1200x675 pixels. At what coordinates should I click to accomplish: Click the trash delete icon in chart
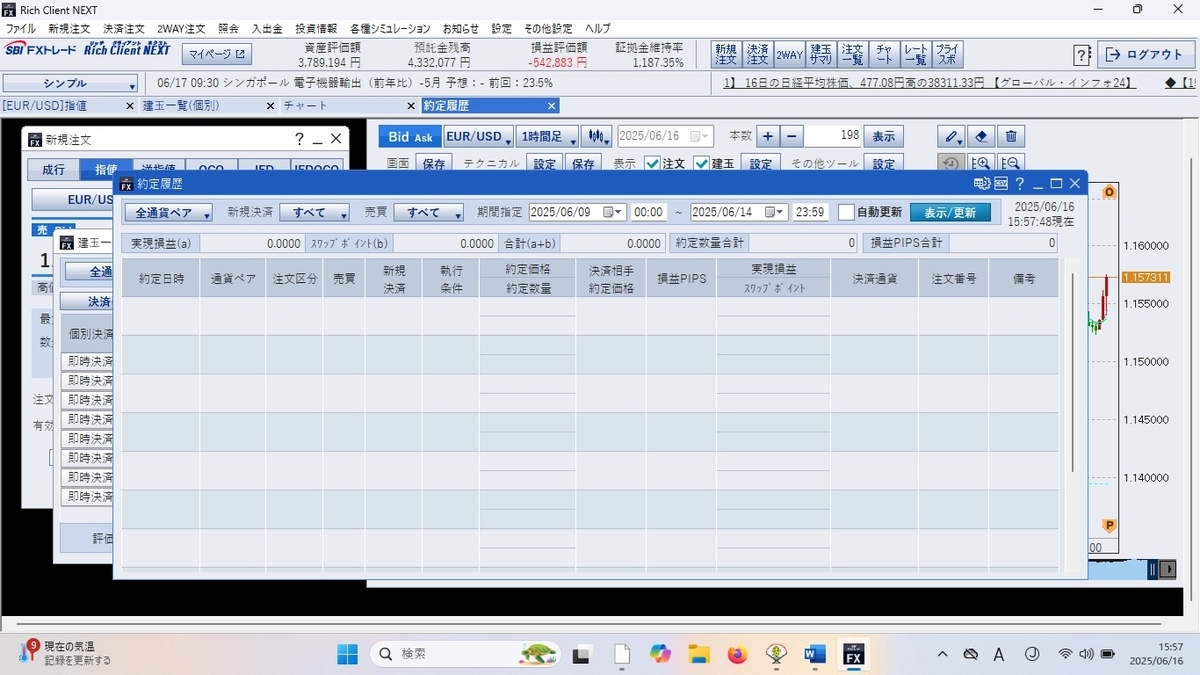[1011, 137]
